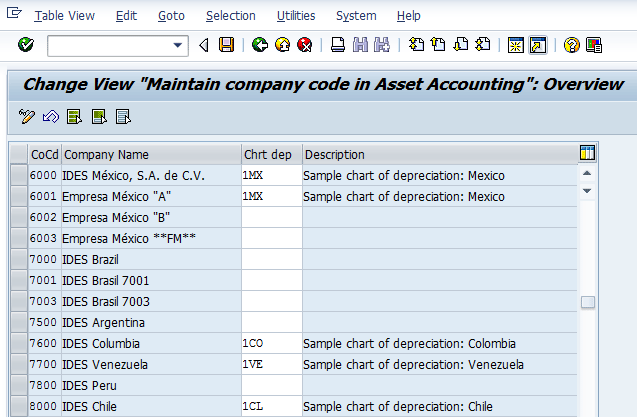Click the vertical scrollbar thumb
The width and height of the screenshot is (637, 417).
[588, 302]
